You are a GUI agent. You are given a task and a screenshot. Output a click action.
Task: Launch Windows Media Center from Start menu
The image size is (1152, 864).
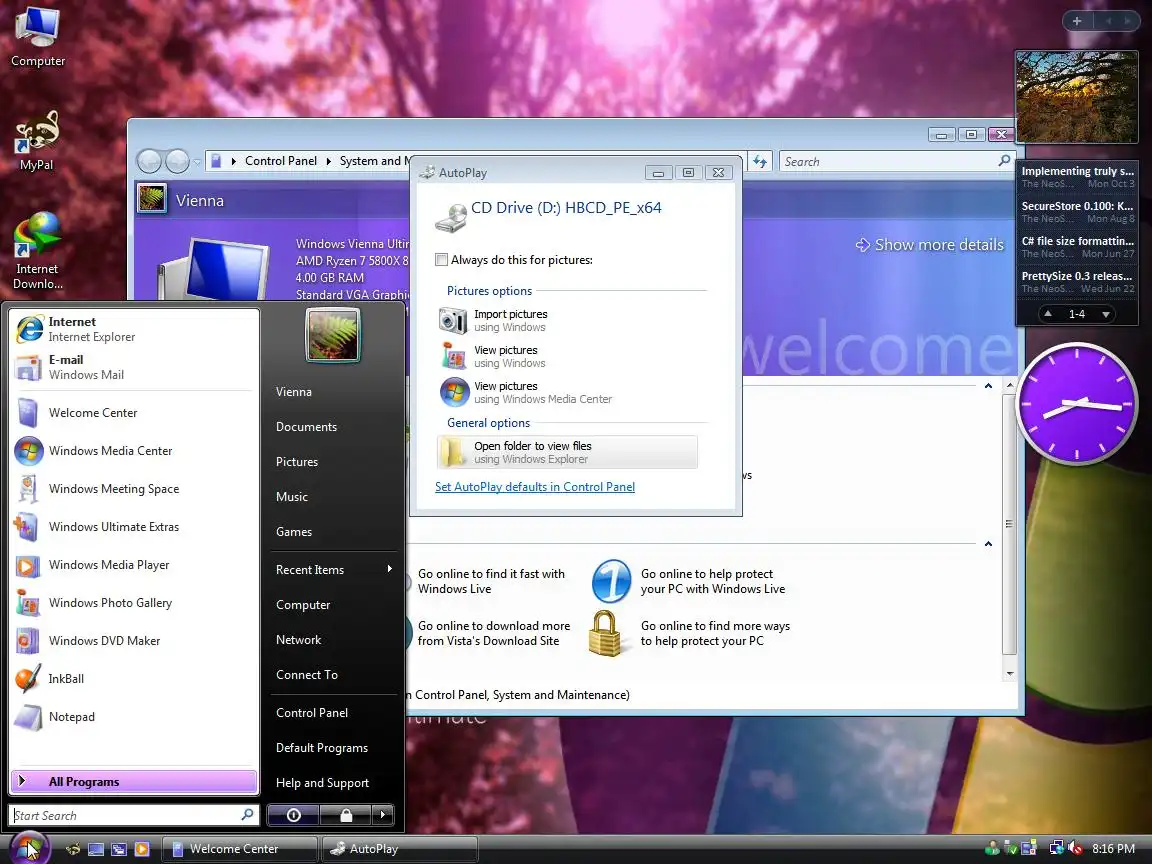tap(134, 451)
